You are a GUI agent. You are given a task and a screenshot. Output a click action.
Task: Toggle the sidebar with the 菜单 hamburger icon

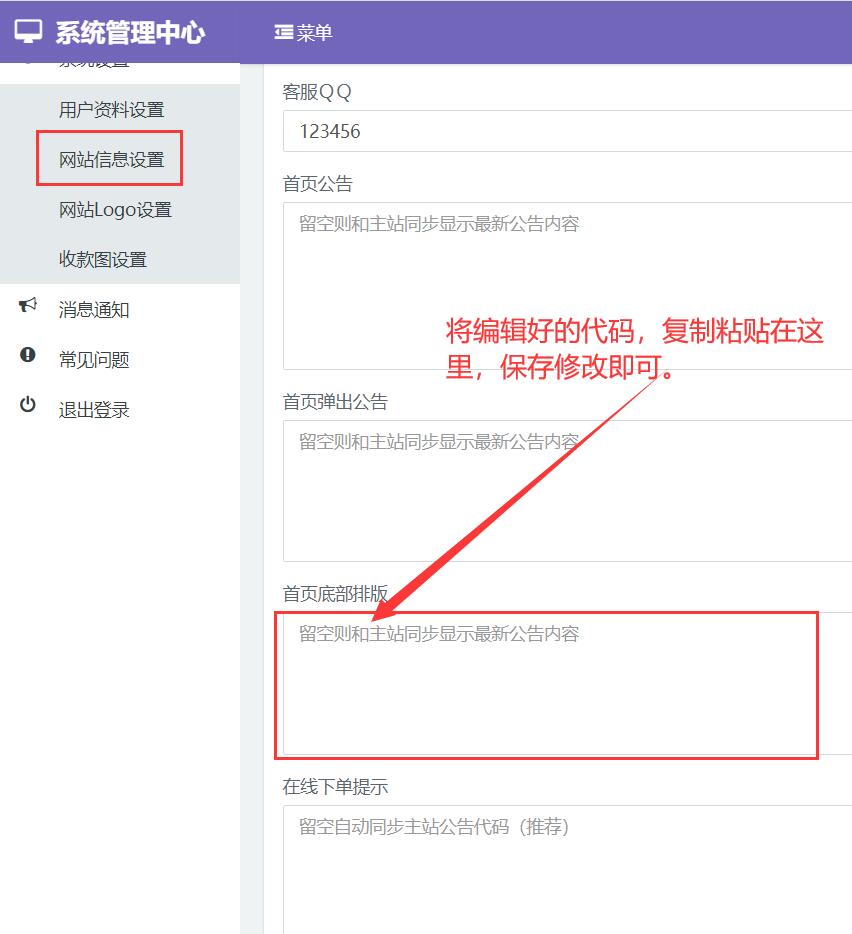click(x=284, y=33)
